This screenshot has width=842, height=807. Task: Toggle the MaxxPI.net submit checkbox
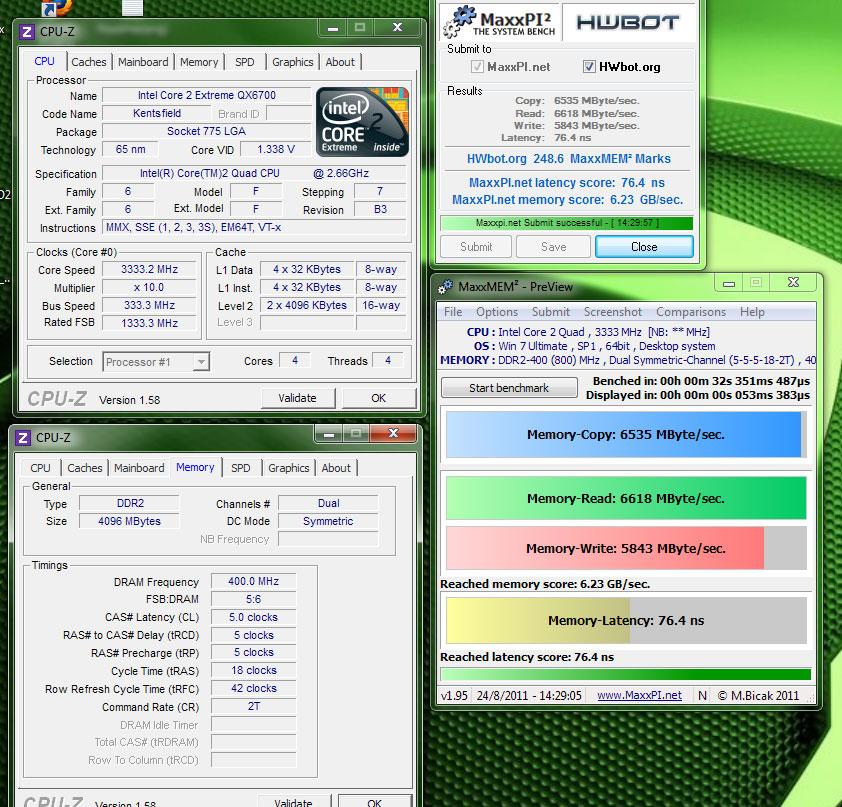[x=476, y=67]
